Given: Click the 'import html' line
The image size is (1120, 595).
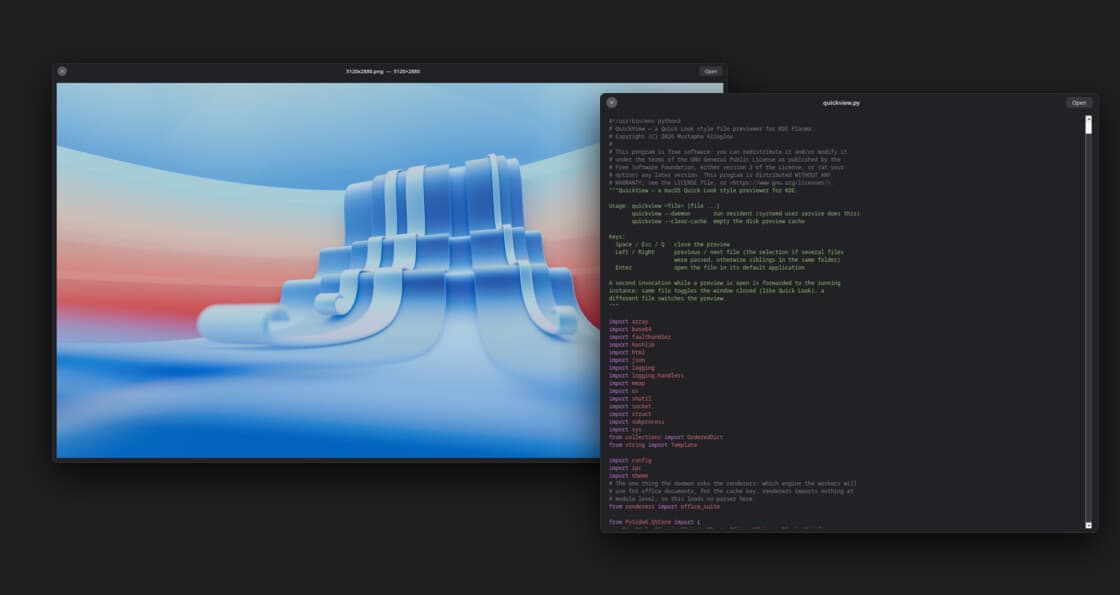Looking at the screenshot, I should 627,352.
